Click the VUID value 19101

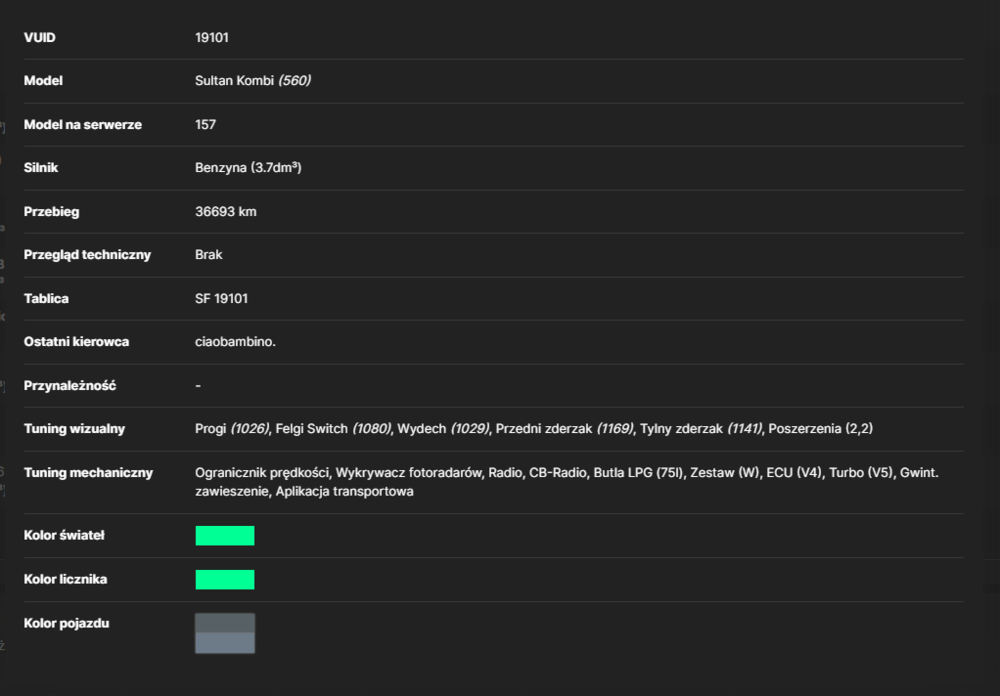pyautogui.click(x=212, y=38)
